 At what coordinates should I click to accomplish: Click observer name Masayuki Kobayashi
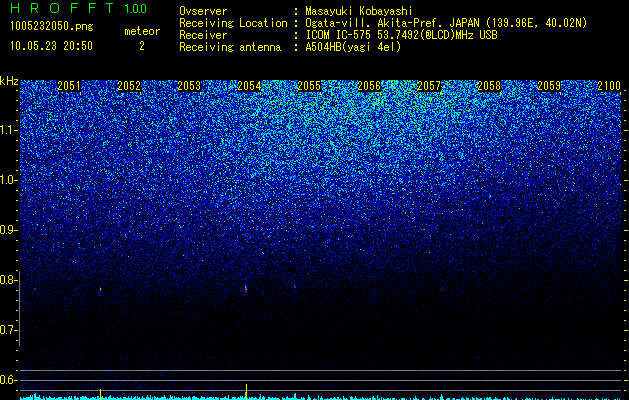pyautogui.click(x=359, y=11)
